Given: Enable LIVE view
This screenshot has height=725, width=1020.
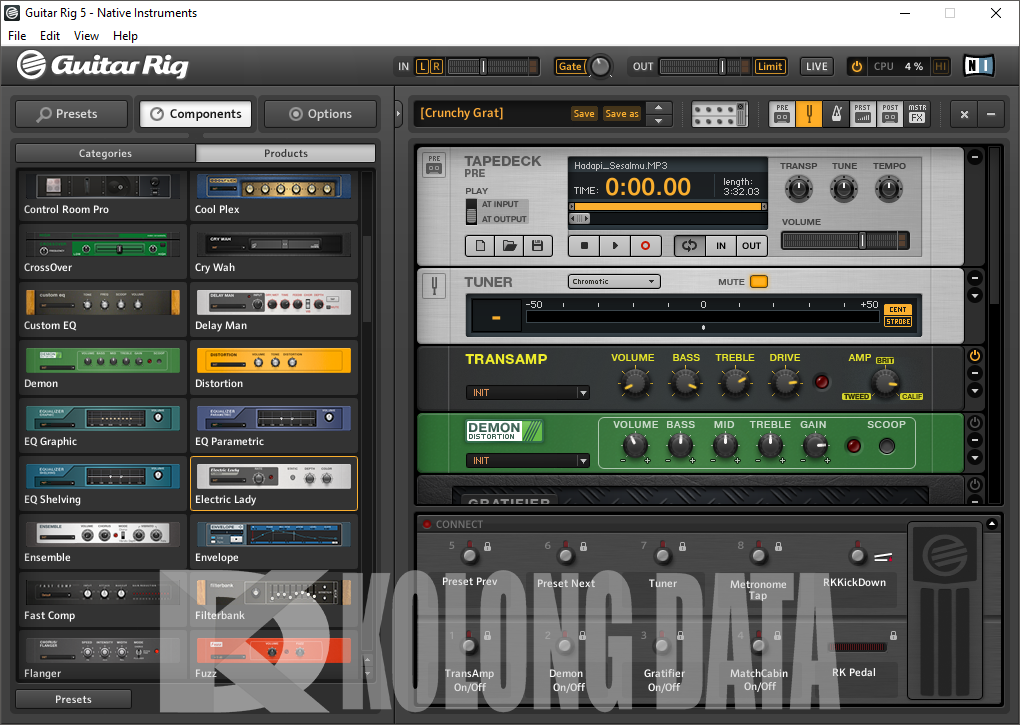Looking at the screenshot, I should [816, 66].
